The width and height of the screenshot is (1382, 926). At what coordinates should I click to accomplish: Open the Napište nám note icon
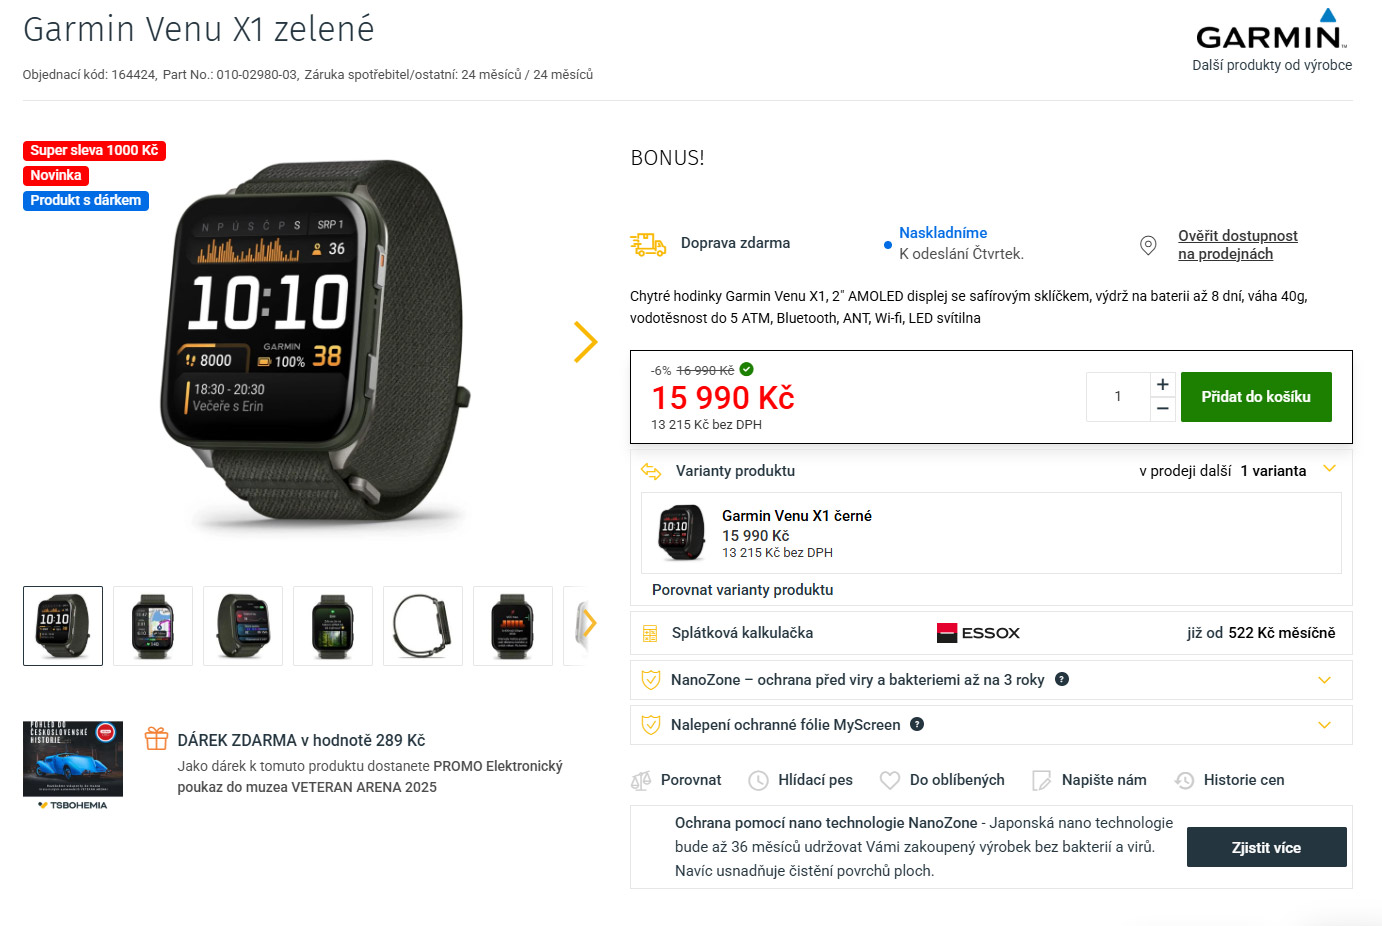[x=1042, y=781]
